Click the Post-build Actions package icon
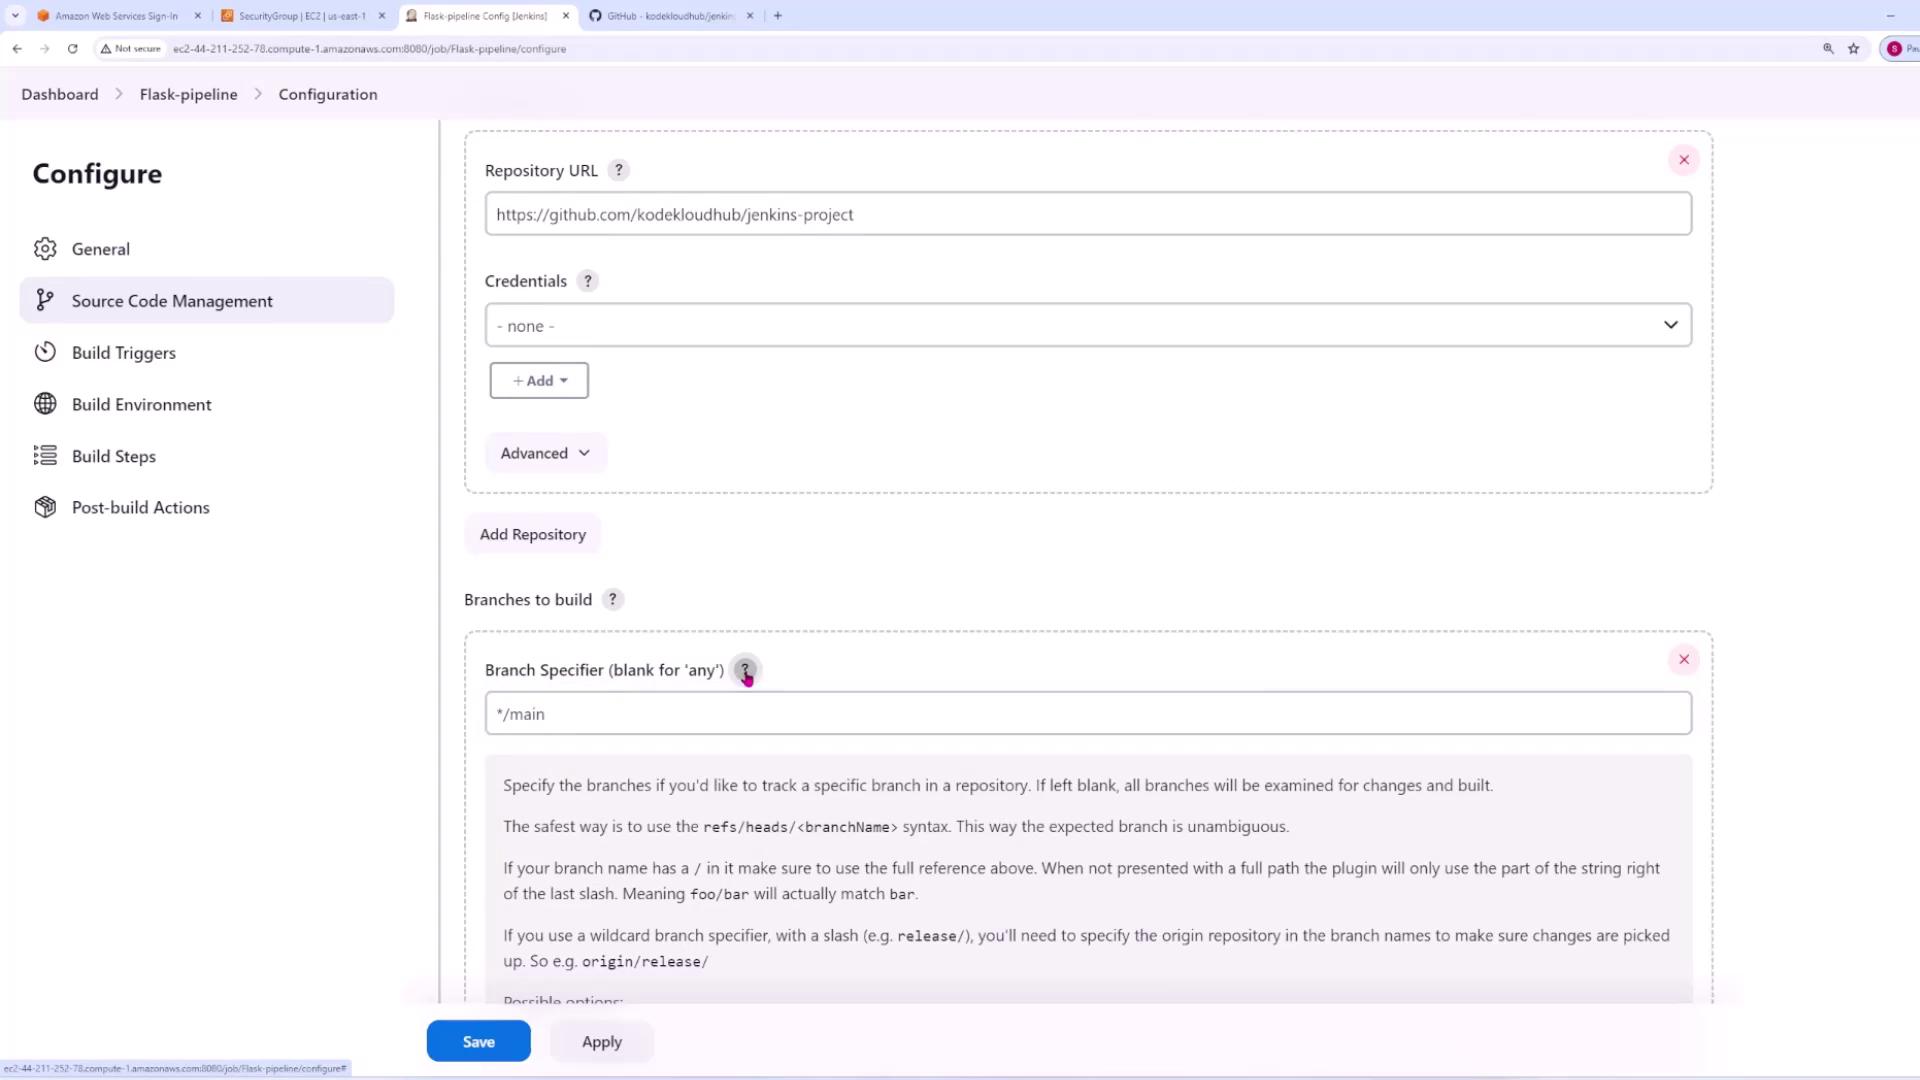 tap(45, 507)
